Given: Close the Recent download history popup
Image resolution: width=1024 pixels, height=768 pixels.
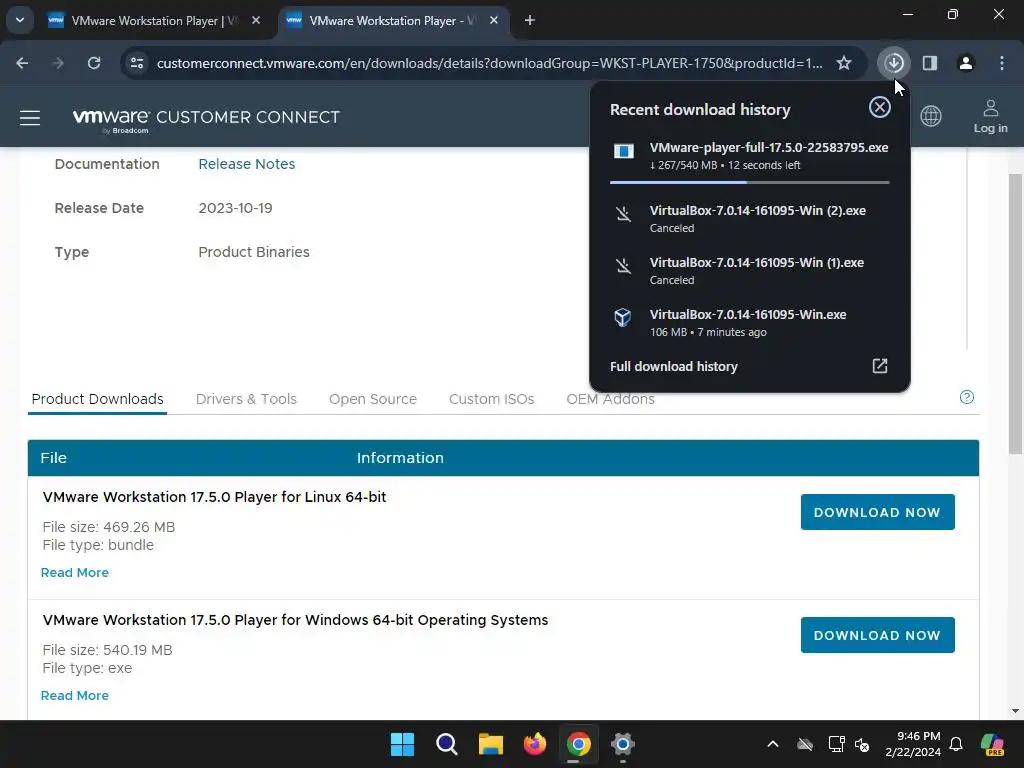Looking at the screenshot, I should 880,107.
